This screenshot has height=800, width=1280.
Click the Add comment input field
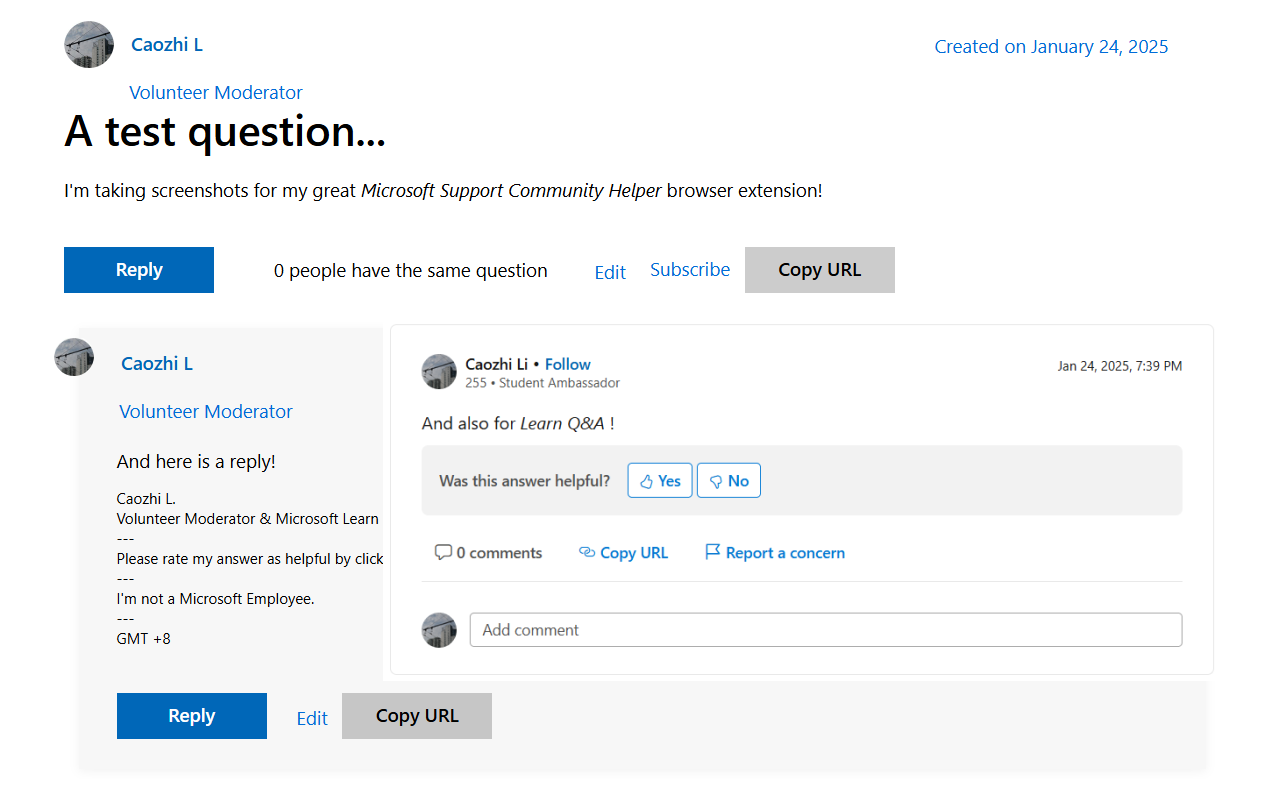click(x=826, y=630)
